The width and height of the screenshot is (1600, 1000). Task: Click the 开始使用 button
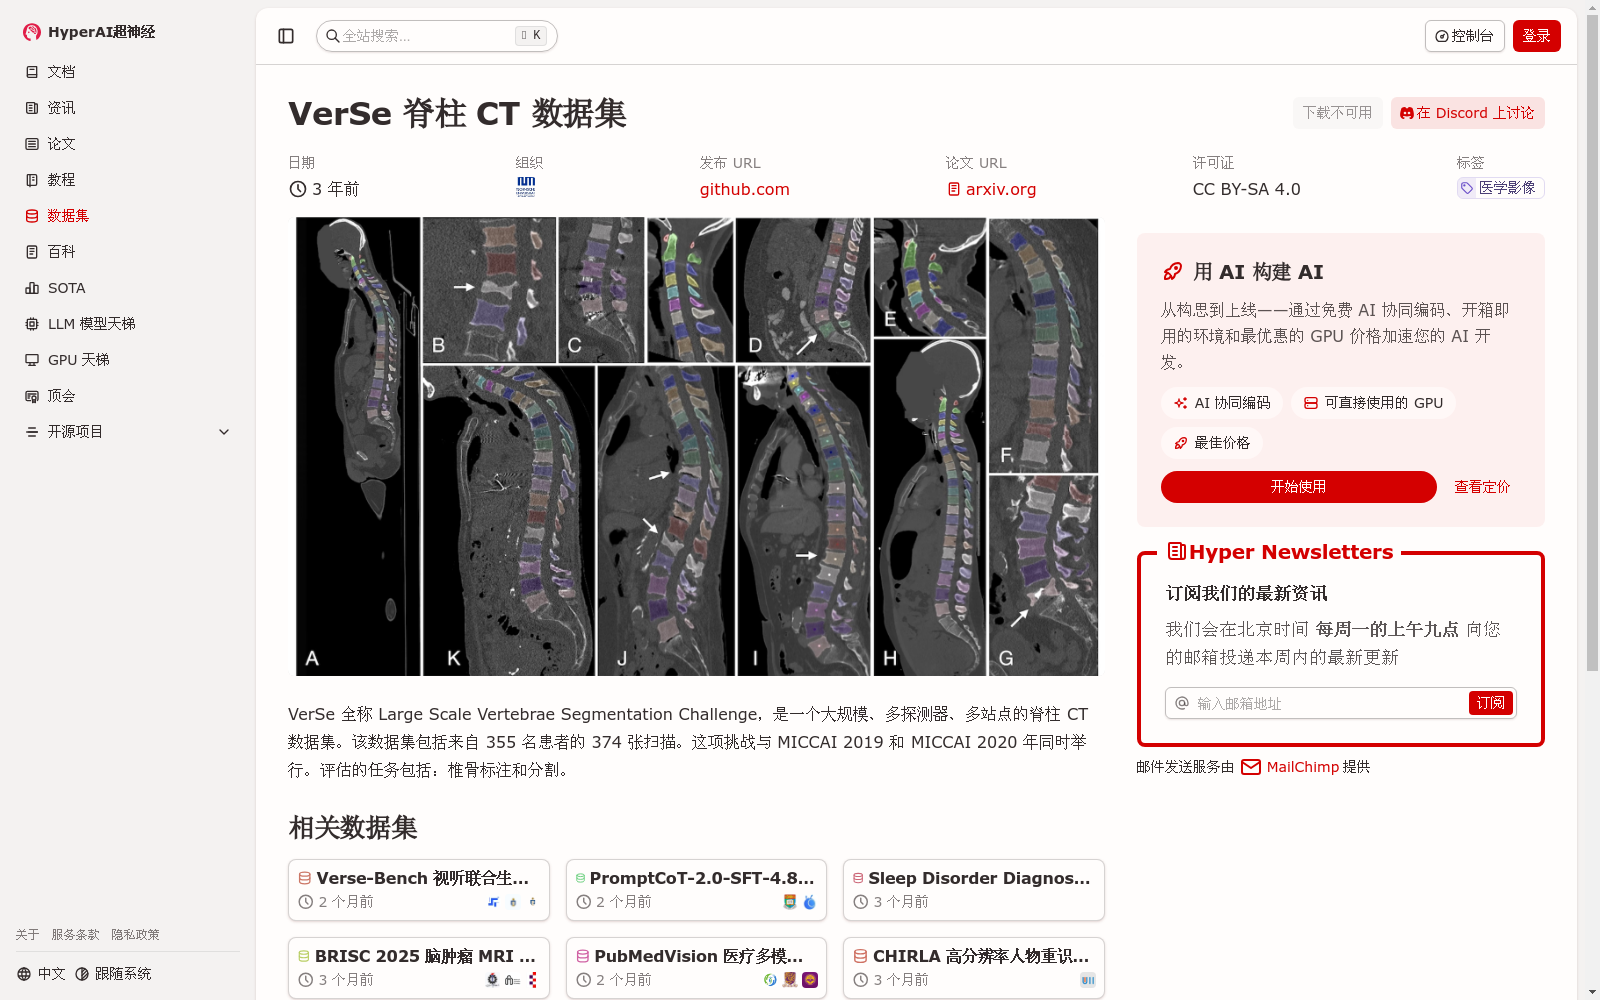pos(1298,487)
